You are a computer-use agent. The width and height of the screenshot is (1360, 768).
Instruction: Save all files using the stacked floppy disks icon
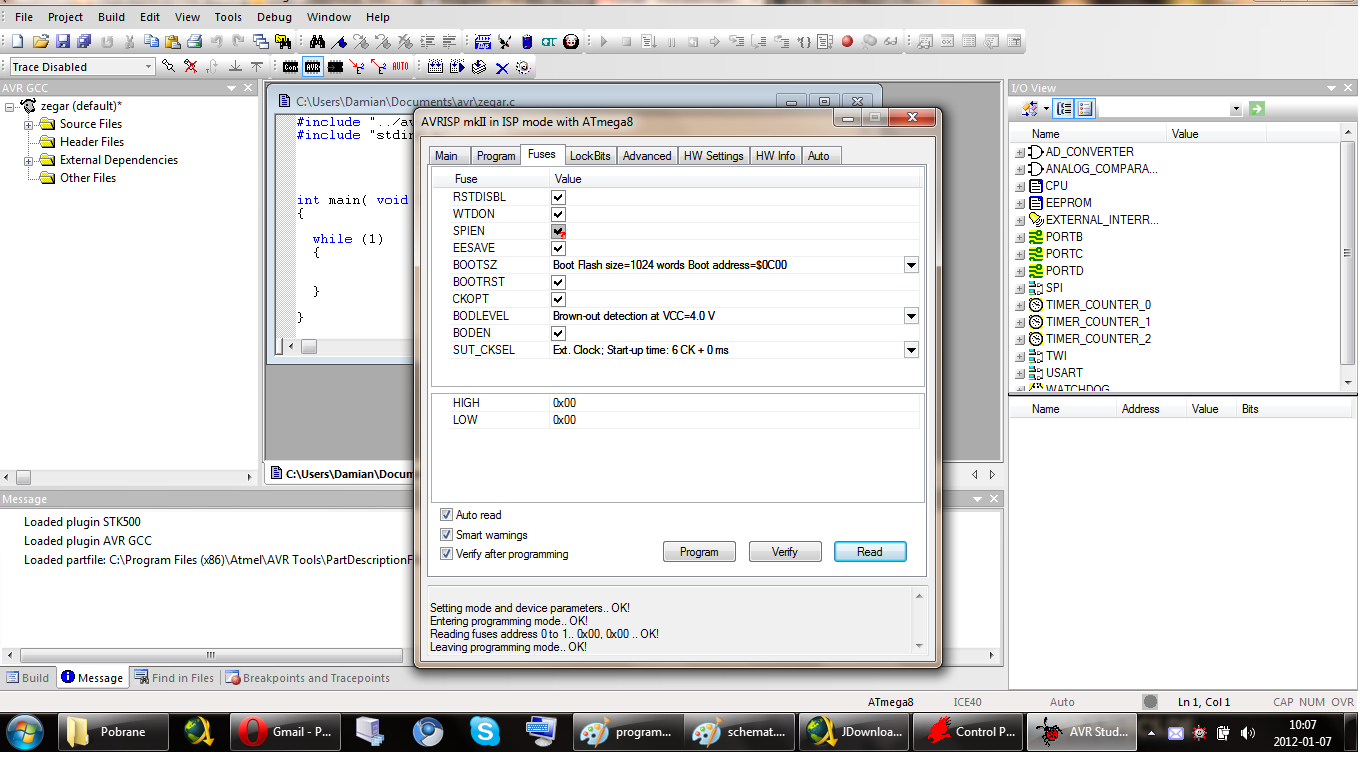point(84,42)
